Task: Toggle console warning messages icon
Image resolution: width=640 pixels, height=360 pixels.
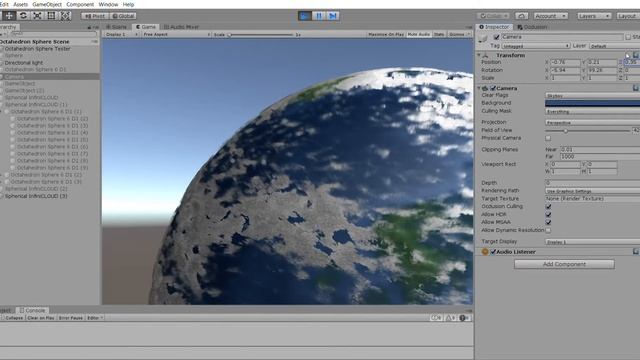Action: [x=451, y=318]
